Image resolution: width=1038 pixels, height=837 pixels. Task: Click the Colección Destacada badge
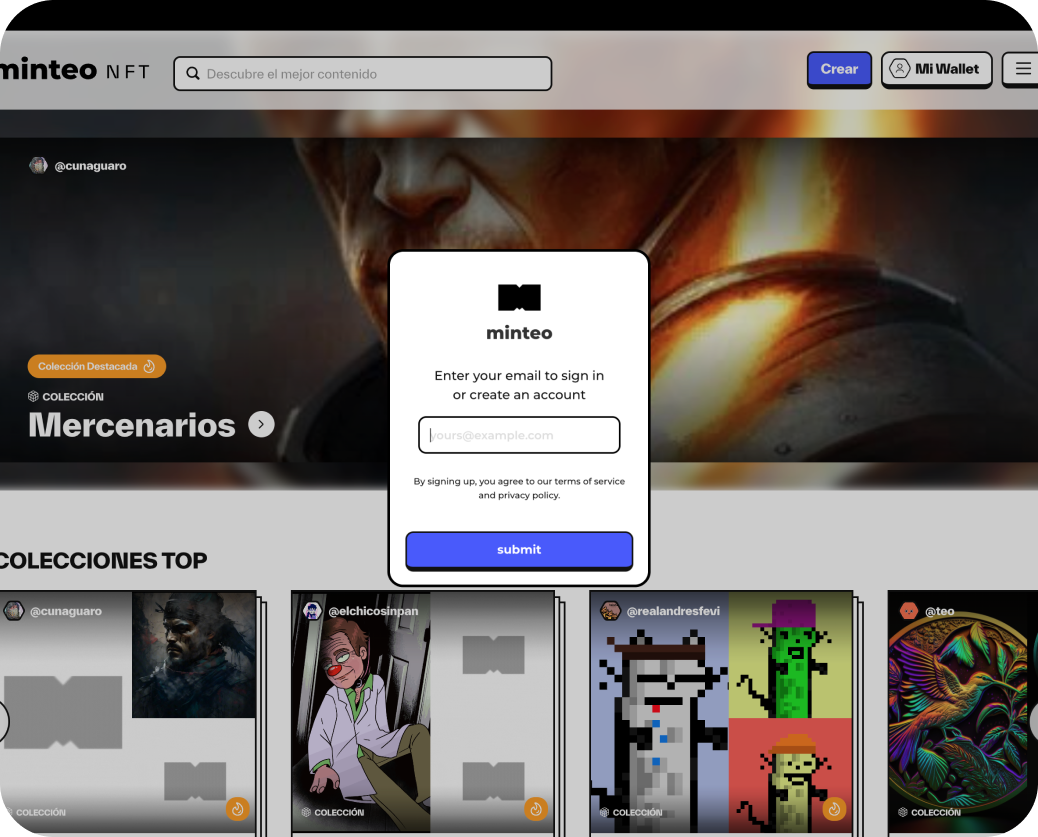[x=97, y=366]
